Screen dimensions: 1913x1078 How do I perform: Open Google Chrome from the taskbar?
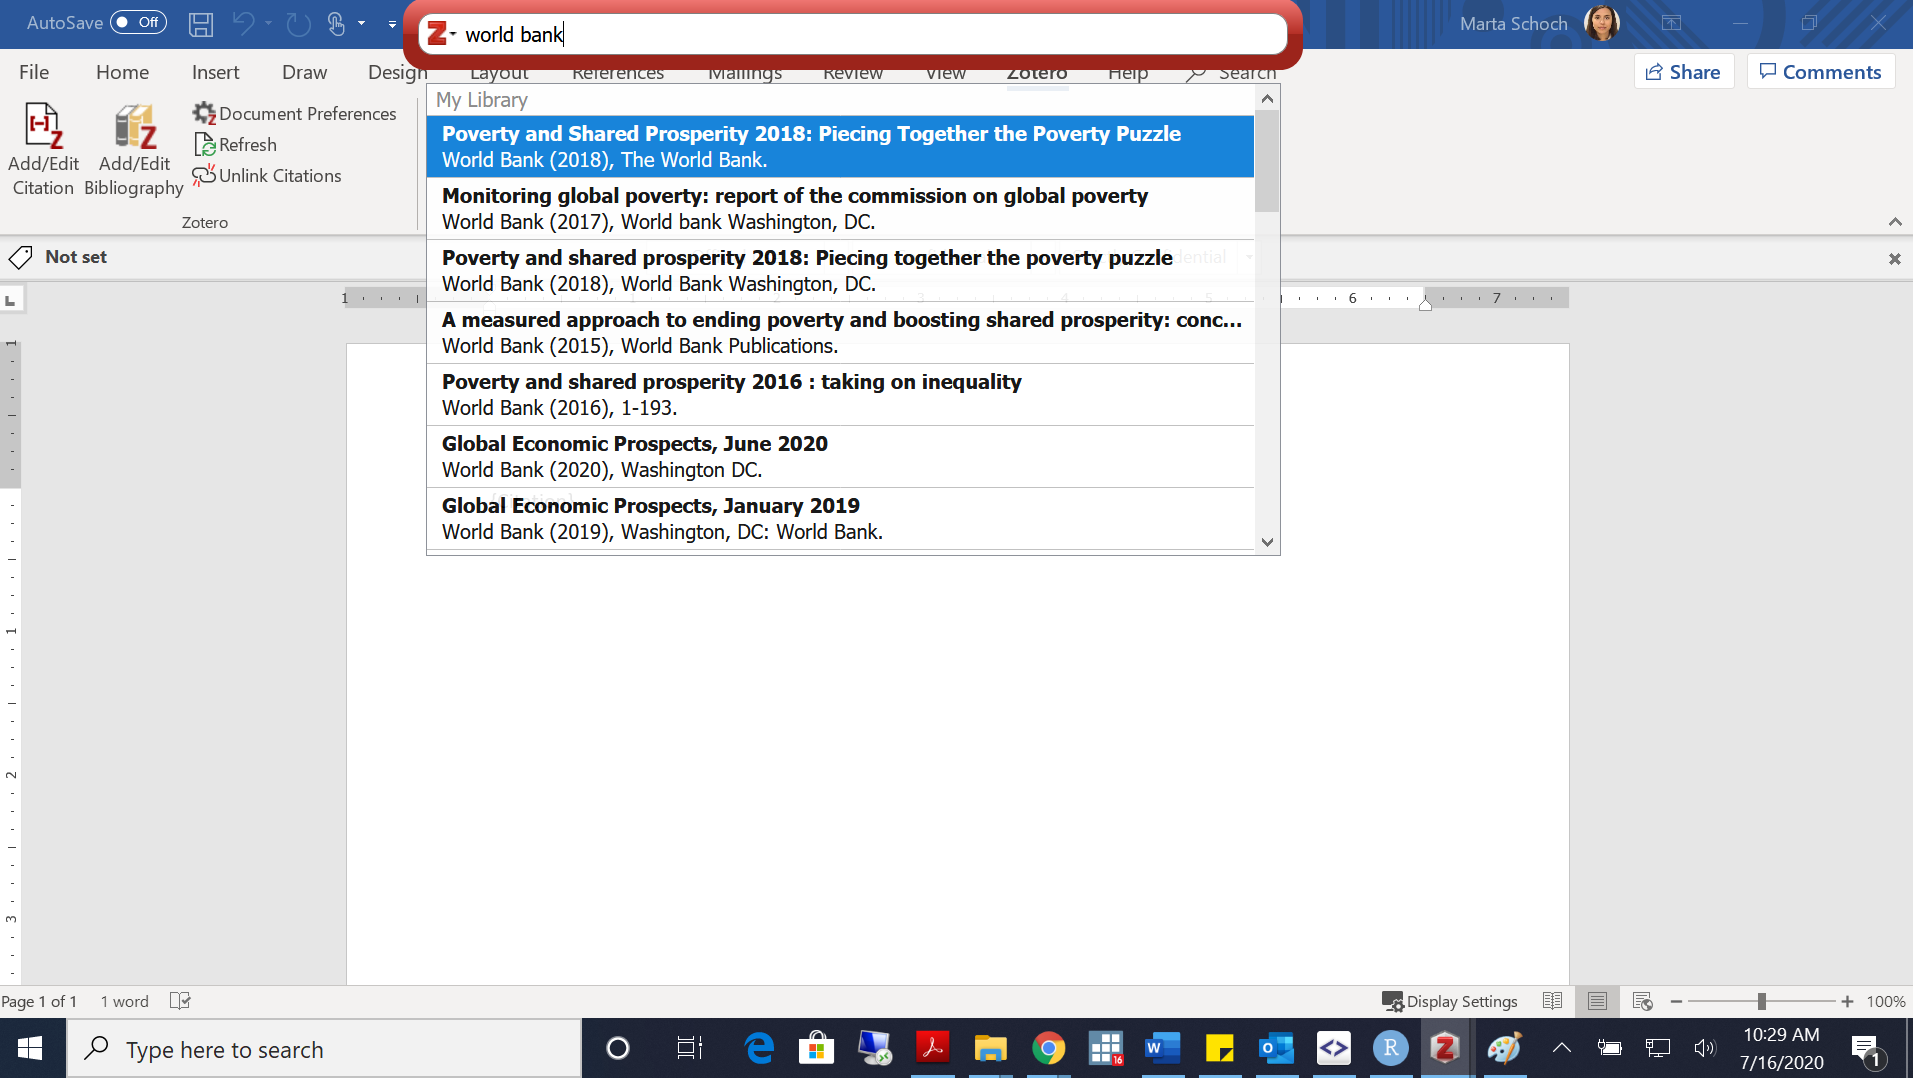tap(1048, 1048)
